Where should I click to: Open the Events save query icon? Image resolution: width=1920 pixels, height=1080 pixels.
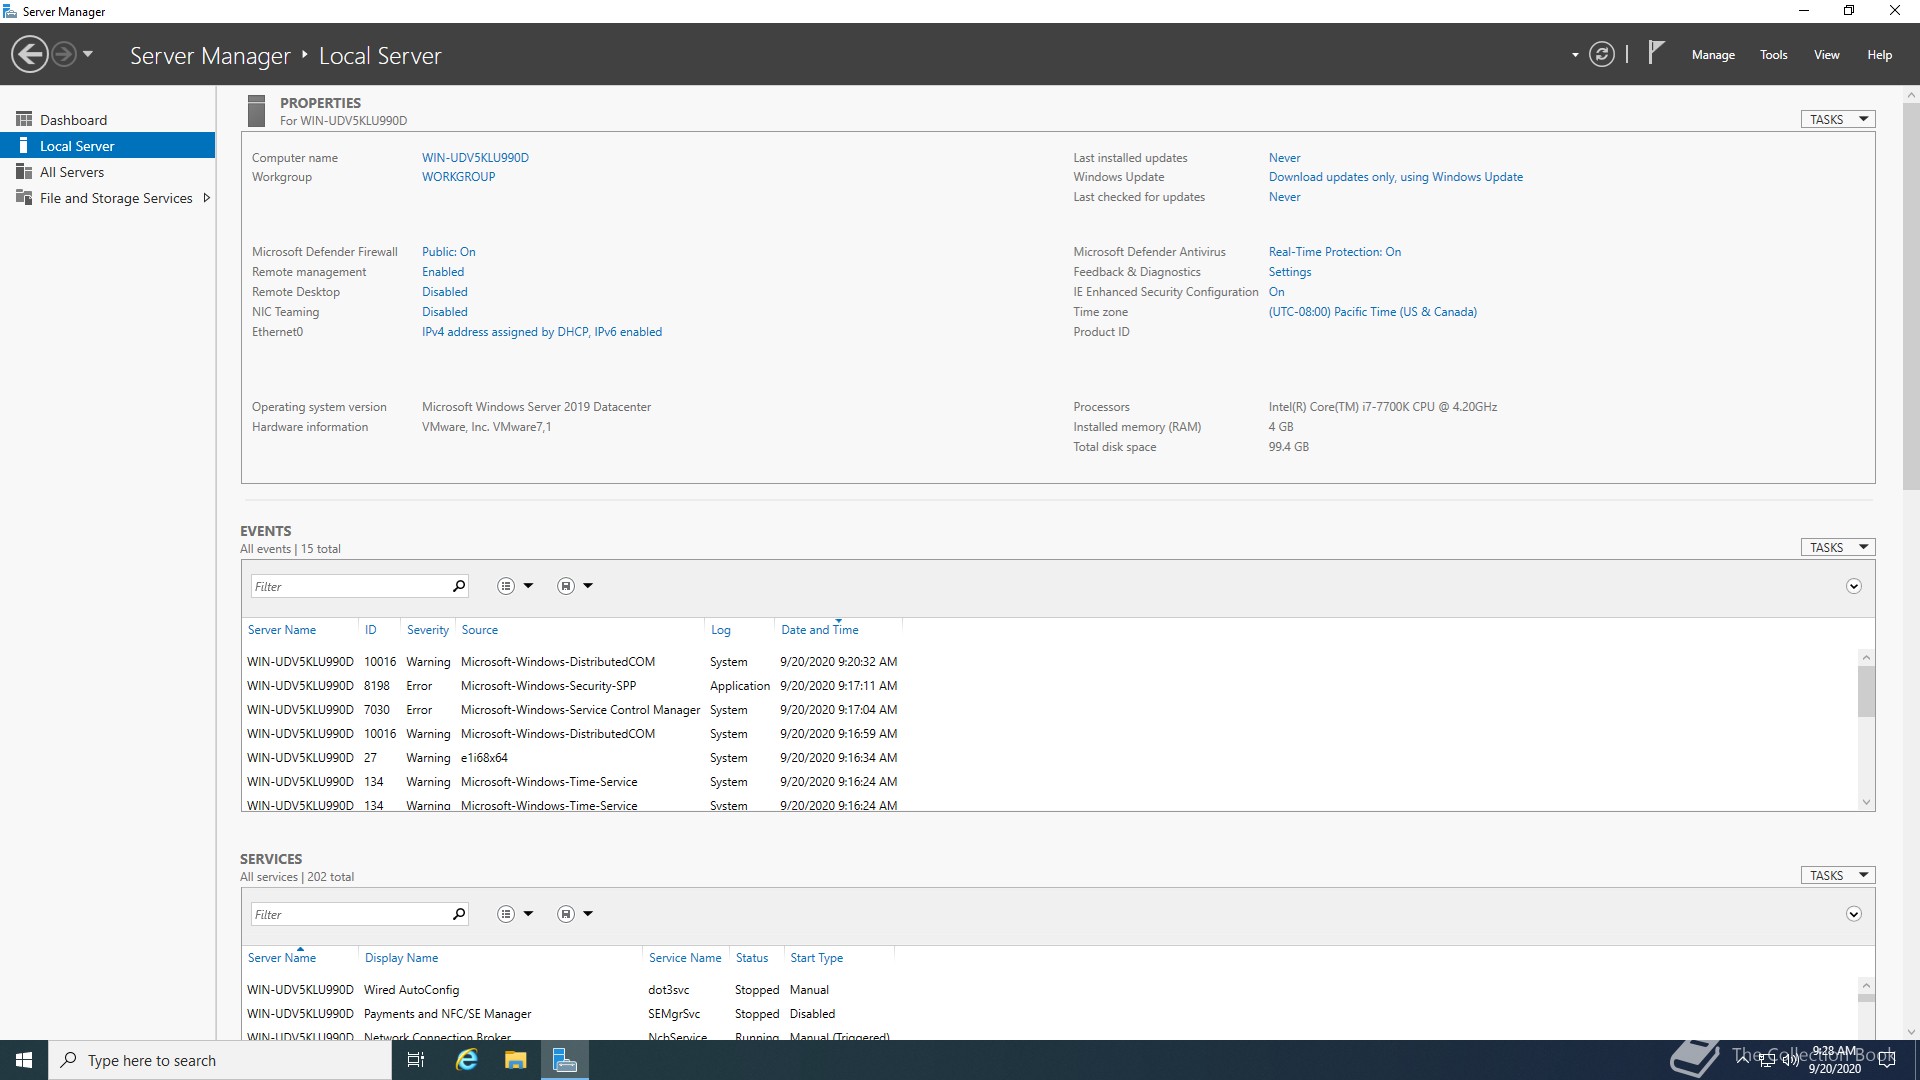[x=566, y=586]
